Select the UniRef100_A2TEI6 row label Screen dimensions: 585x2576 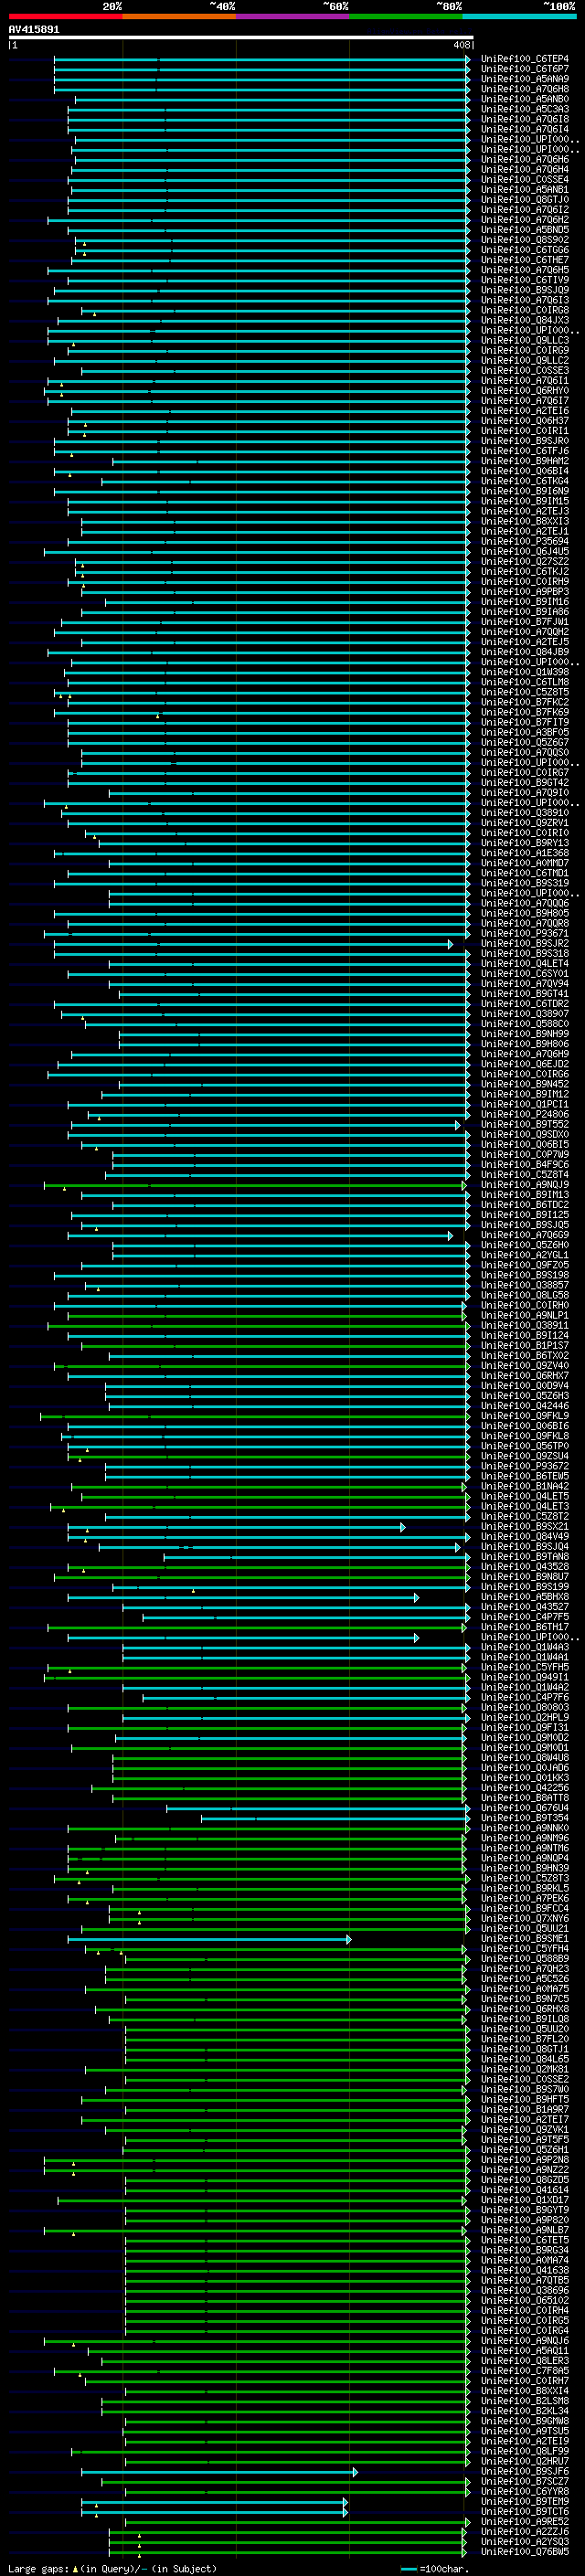pos(524,410)
